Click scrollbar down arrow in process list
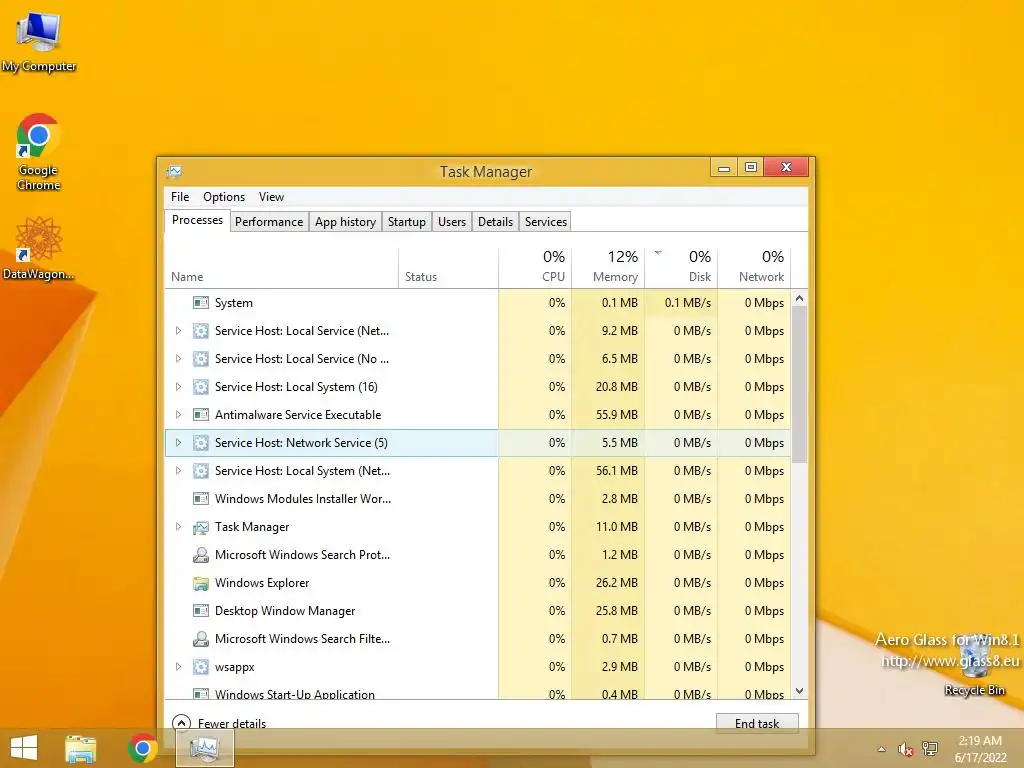This screenshot has height=768, width=1024. [799, 690]
